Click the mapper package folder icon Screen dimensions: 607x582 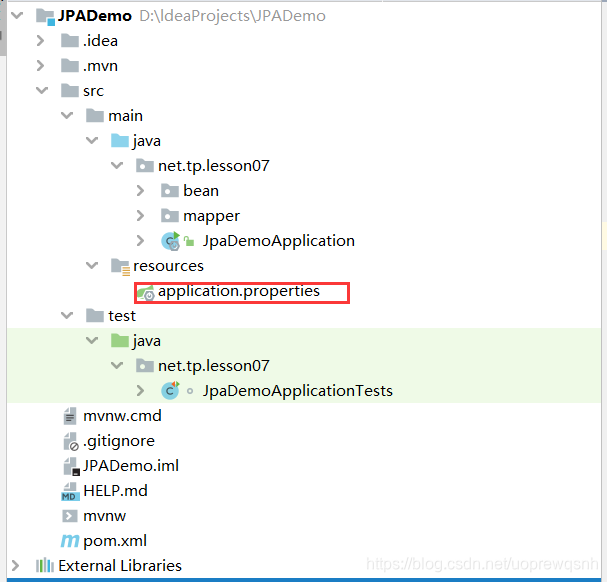tap(170, 215)
